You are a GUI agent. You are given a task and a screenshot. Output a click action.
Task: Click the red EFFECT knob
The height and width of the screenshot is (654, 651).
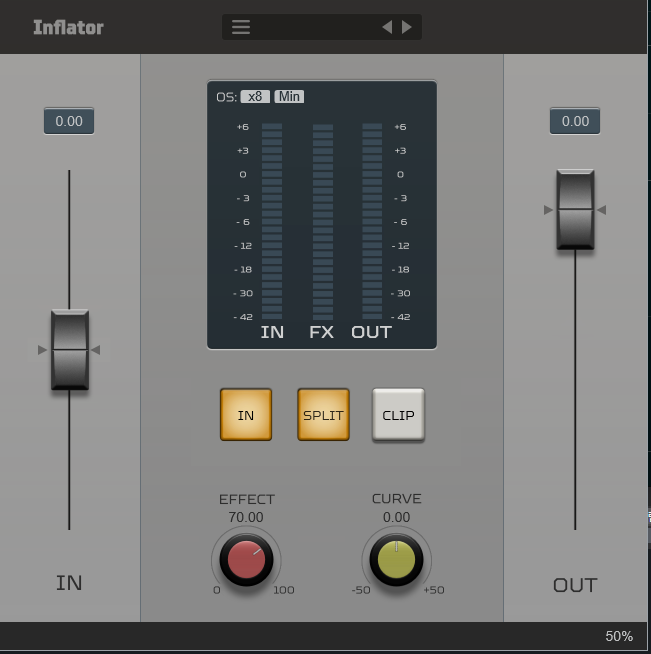coord(246,560)
